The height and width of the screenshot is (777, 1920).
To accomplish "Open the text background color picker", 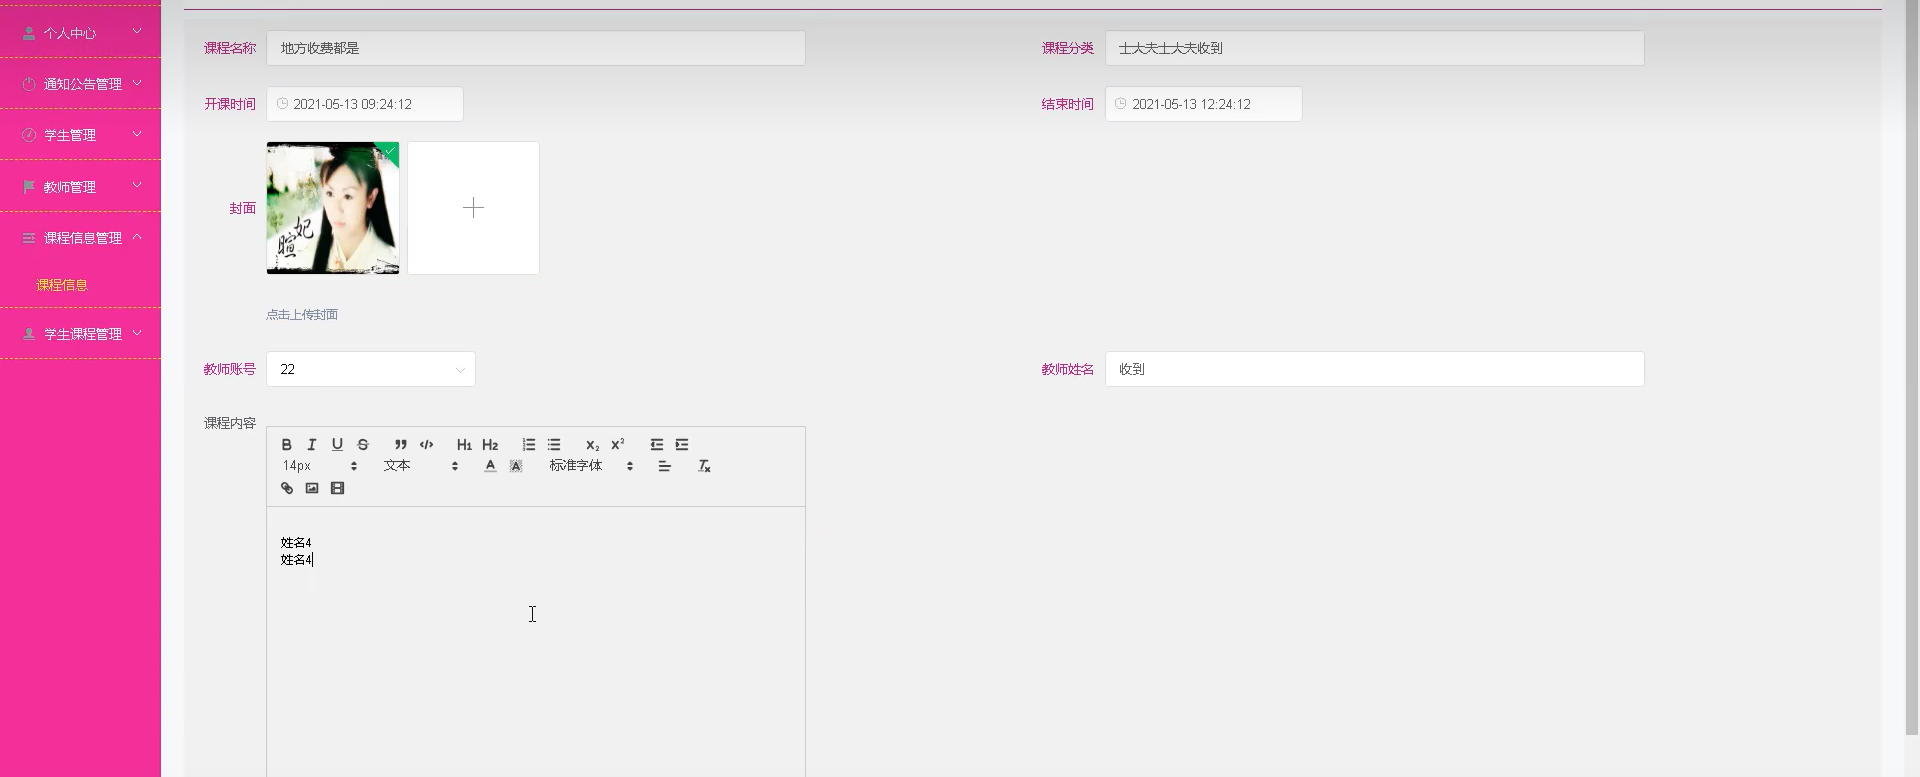I will [x=516, y=466].
